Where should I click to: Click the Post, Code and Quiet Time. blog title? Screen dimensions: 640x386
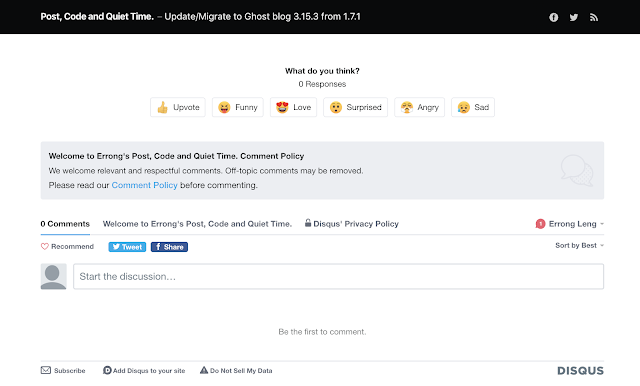(97, 17)
